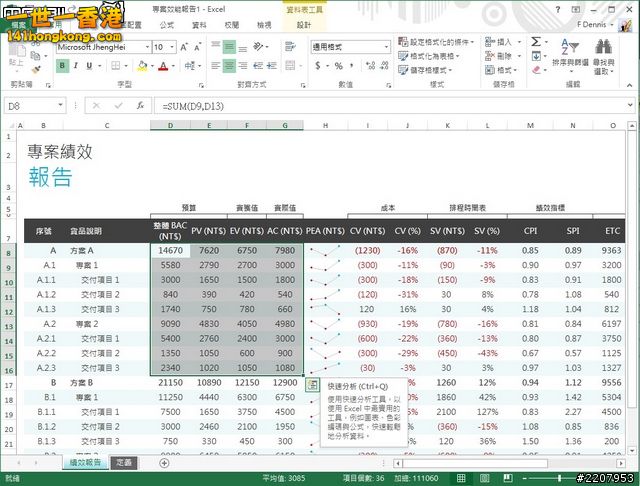Open the font size dropdown

[171, 47]
